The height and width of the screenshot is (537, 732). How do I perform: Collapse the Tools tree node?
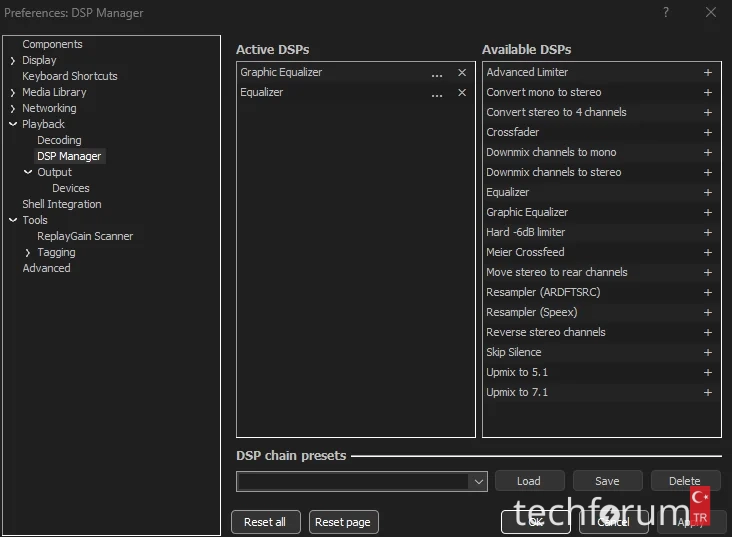tap(13, 220)
